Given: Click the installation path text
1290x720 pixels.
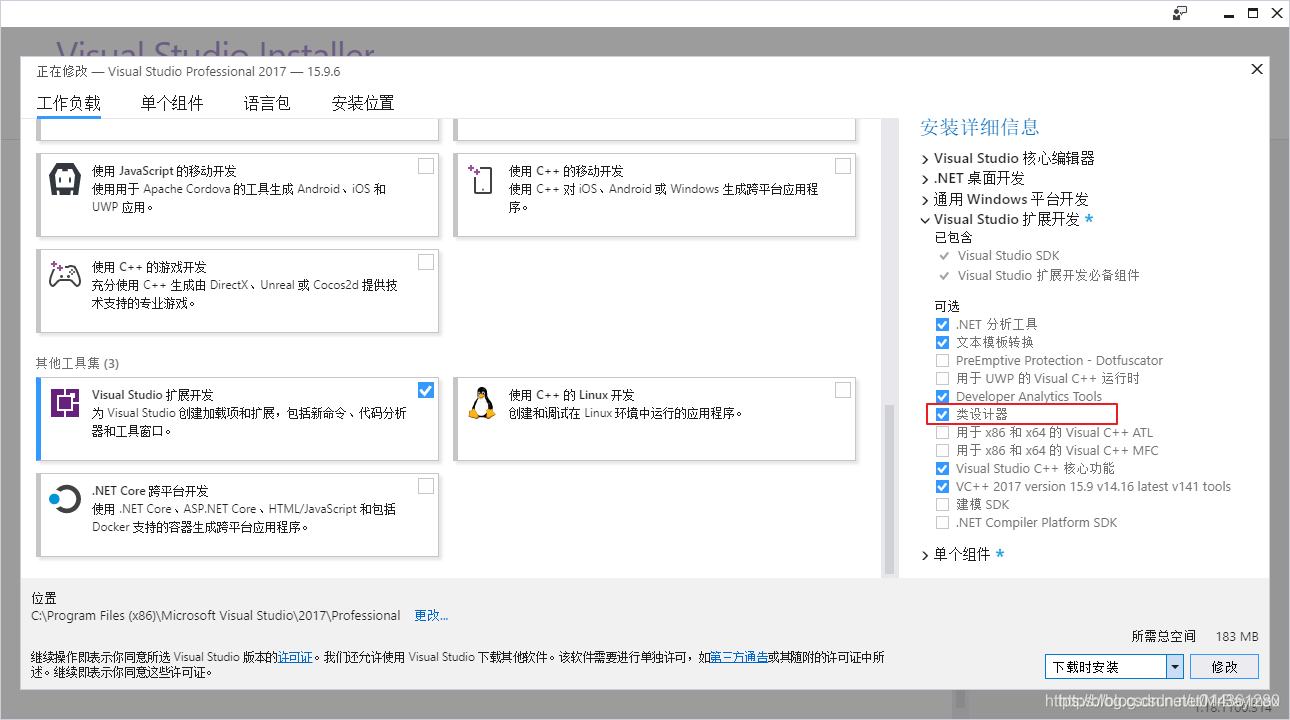Looking at the screenshot, I should tap(216, 615).
